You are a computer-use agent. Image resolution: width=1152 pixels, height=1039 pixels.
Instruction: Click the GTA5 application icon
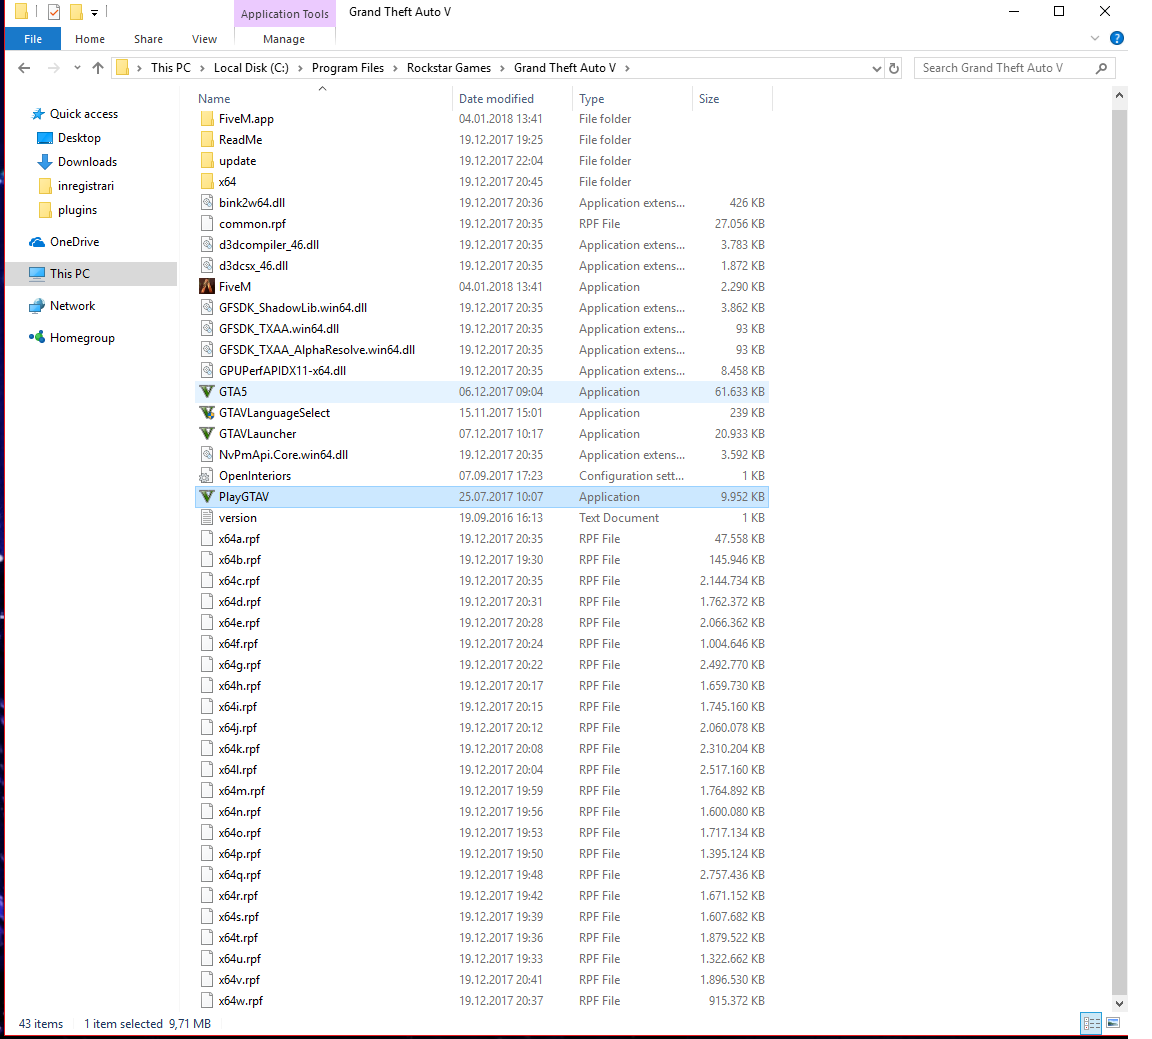tap(206, 392)
